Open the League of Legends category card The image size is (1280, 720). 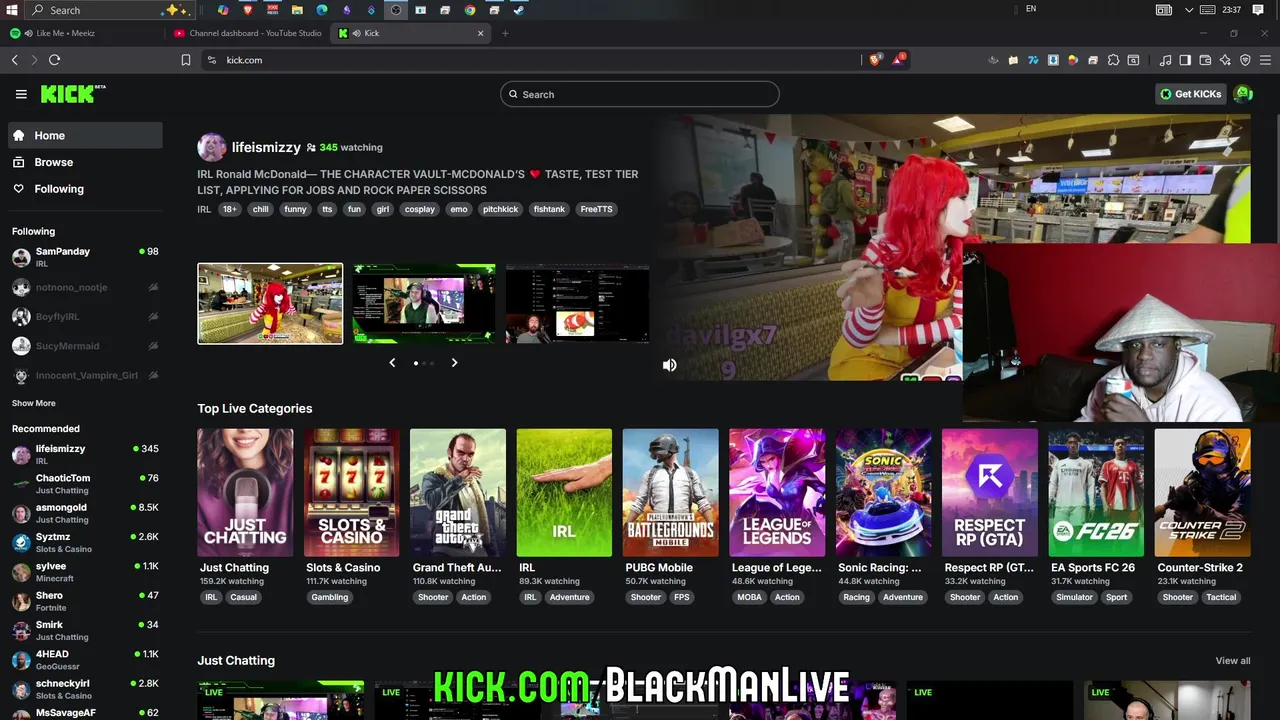pyautogui.click(x=777, y=493)
